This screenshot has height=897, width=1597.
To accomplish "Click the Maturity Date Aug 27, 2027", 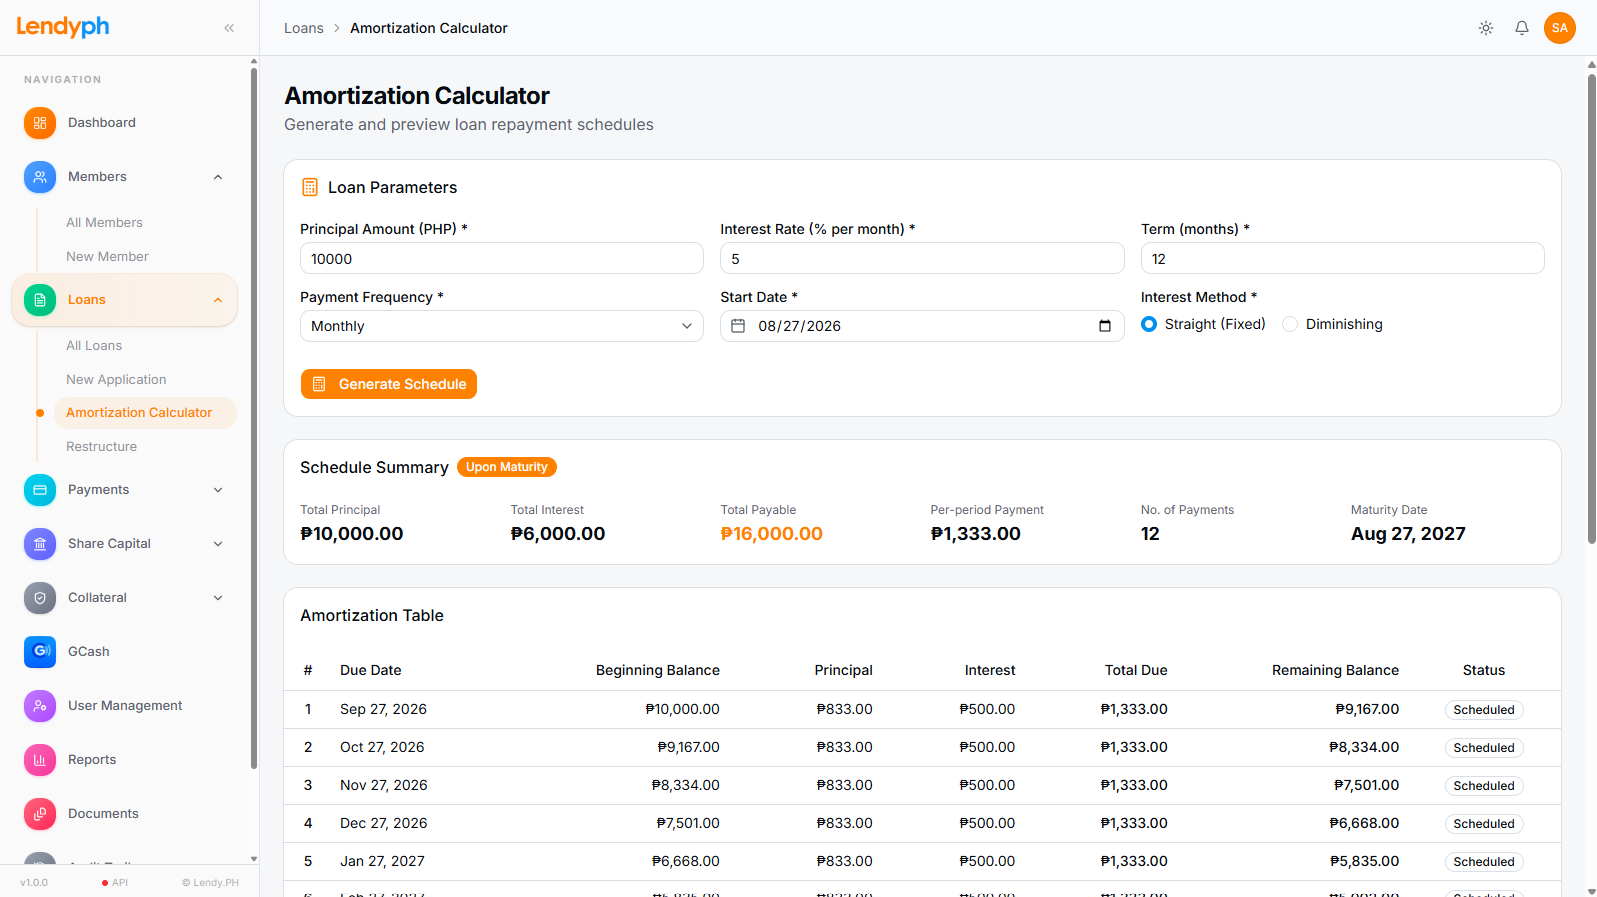I will (1408, 534).
